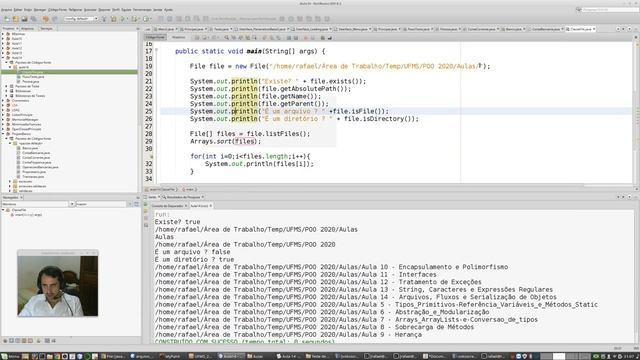Click the Clean and Build icon

pos(113,19)
